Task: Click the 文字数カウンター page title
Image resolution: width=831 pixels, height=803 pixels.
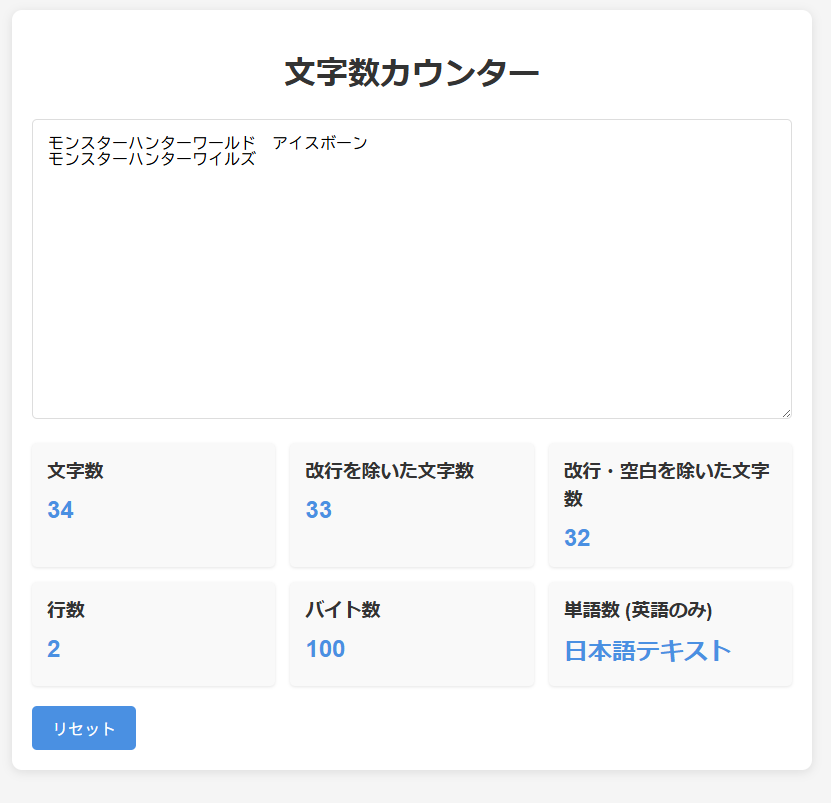Action: coord(412,73)
